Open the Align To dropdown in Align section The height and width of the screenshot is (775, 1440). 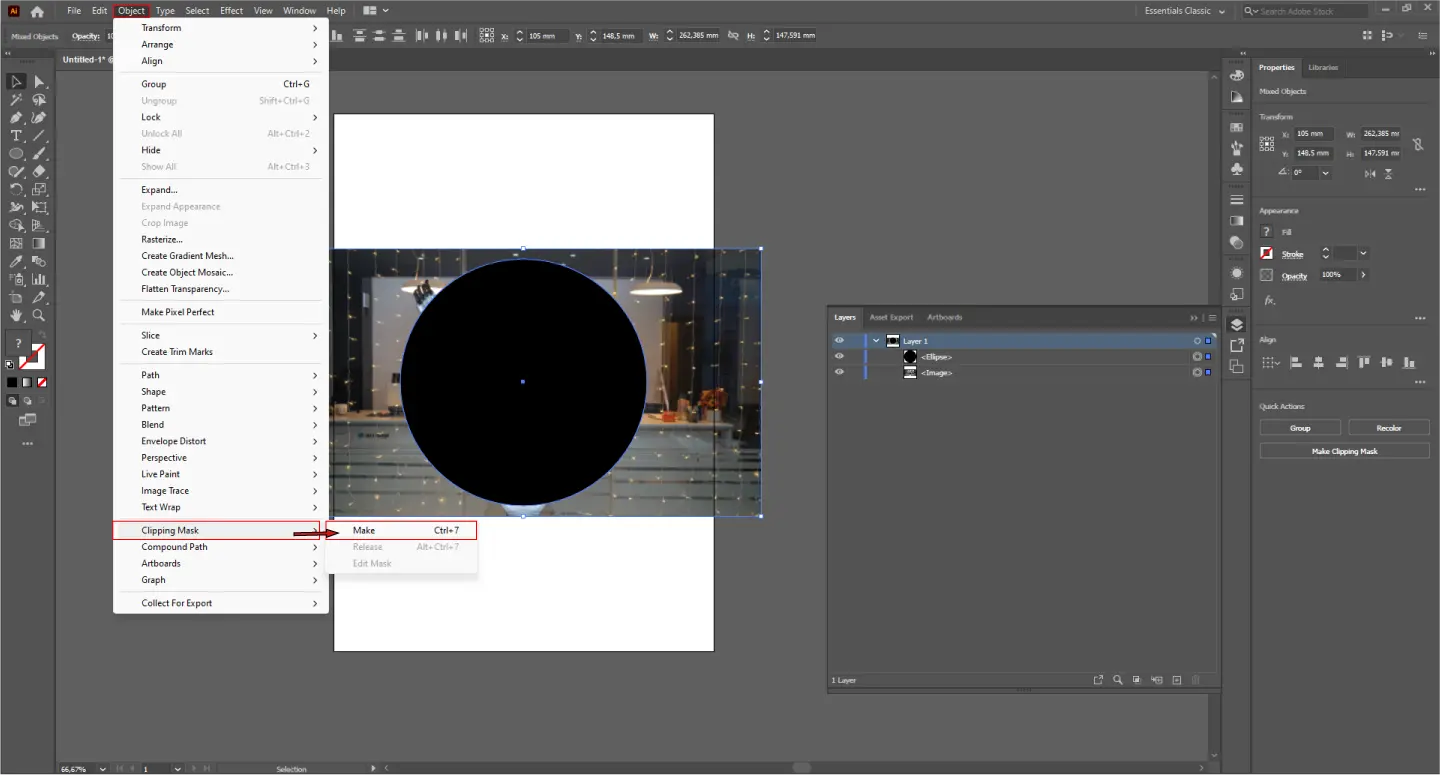pyautogui.click(x=1269, y=362)
